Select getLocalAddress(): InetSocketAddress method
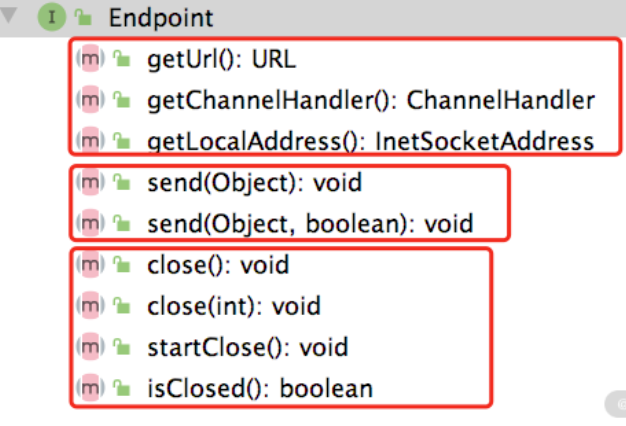Viewport: 626px width, 426px height. click(370, 141)
